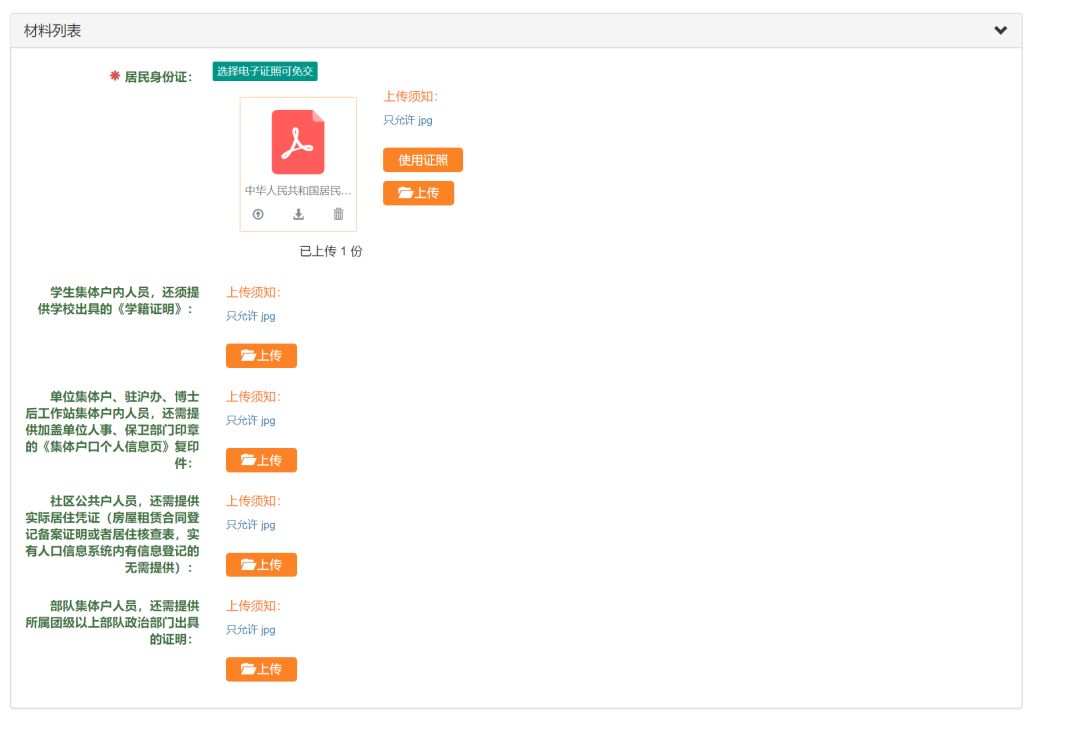Download the uploaded ID card file
This screenshot has width=1080, height=736.
[298, 214]
